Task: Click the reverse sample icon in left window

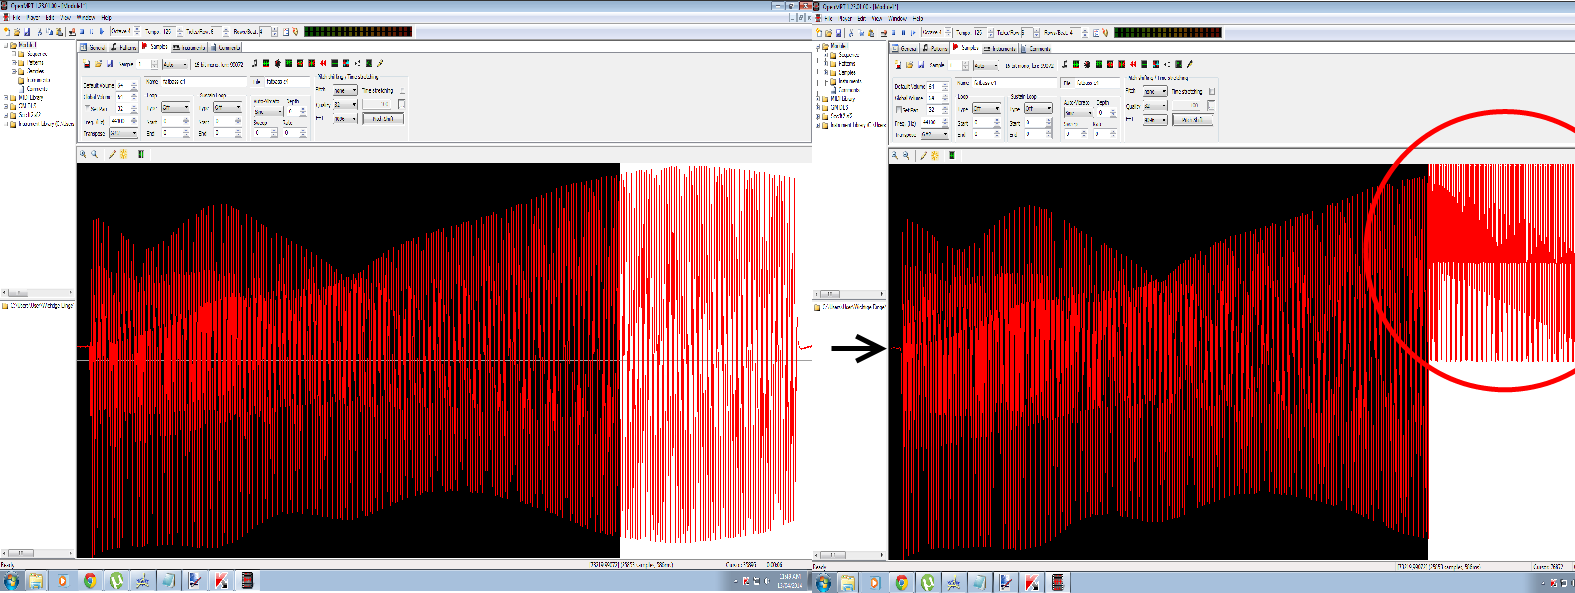Action: tap(323, 63)
